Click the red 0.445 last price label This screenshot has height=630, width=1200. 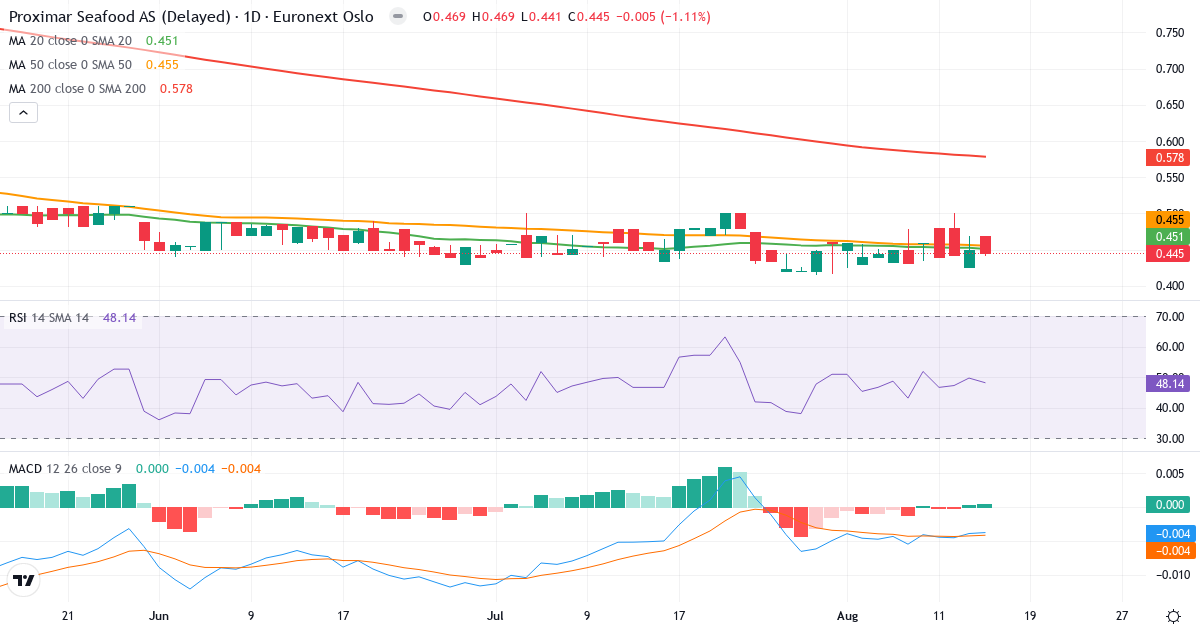click(1167, 254)
